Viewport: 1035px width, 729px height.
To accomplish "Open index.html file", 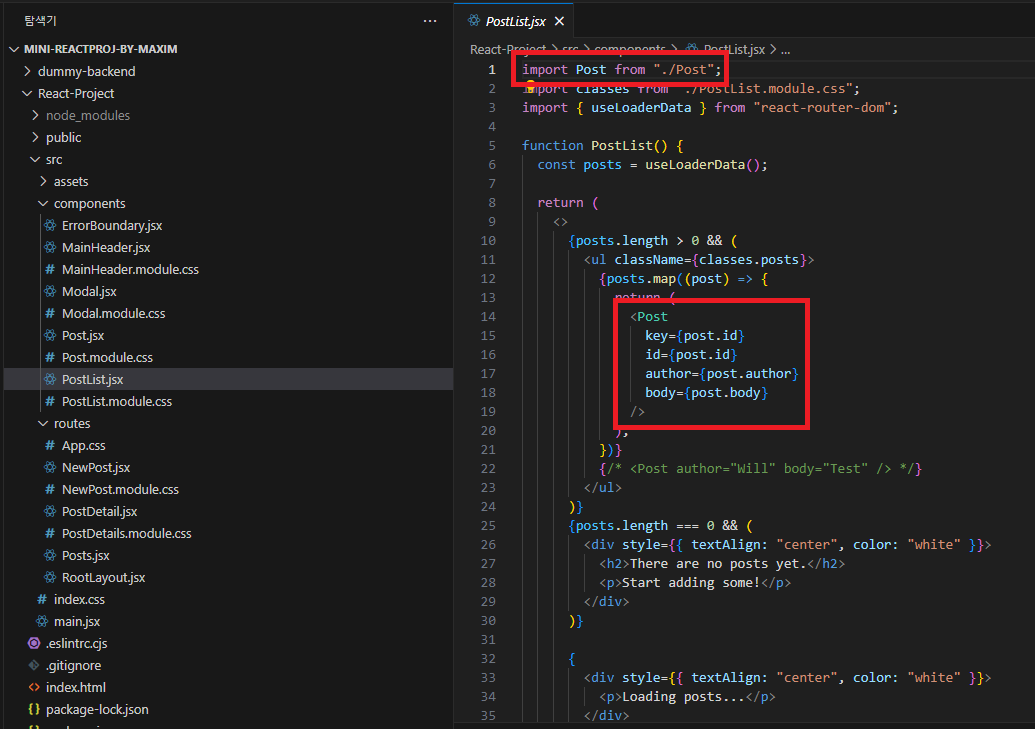I will pos(76,687).
